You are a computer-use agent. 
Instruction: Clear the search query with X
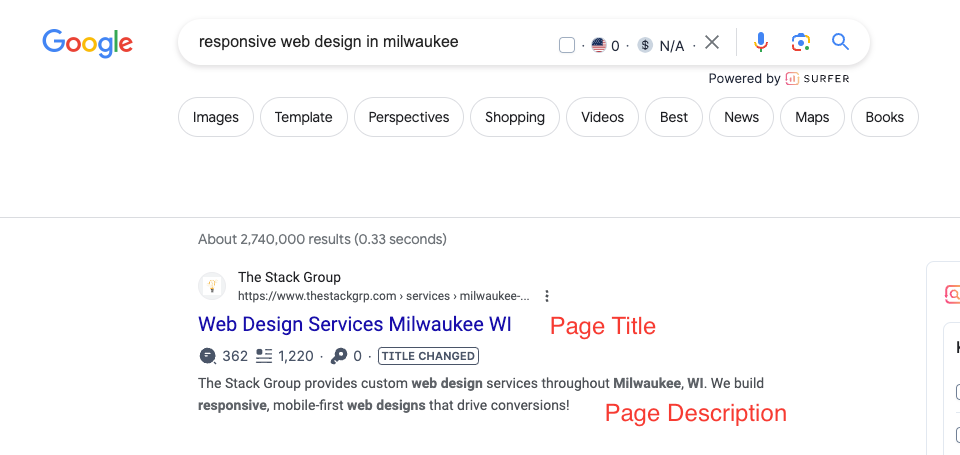pos(711,42)
